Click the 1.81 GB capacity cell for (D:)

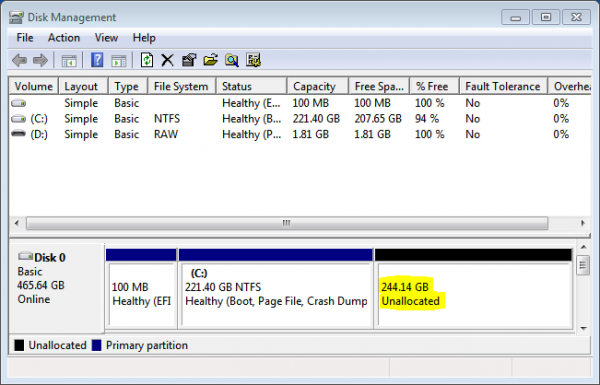tap(310, 134)
